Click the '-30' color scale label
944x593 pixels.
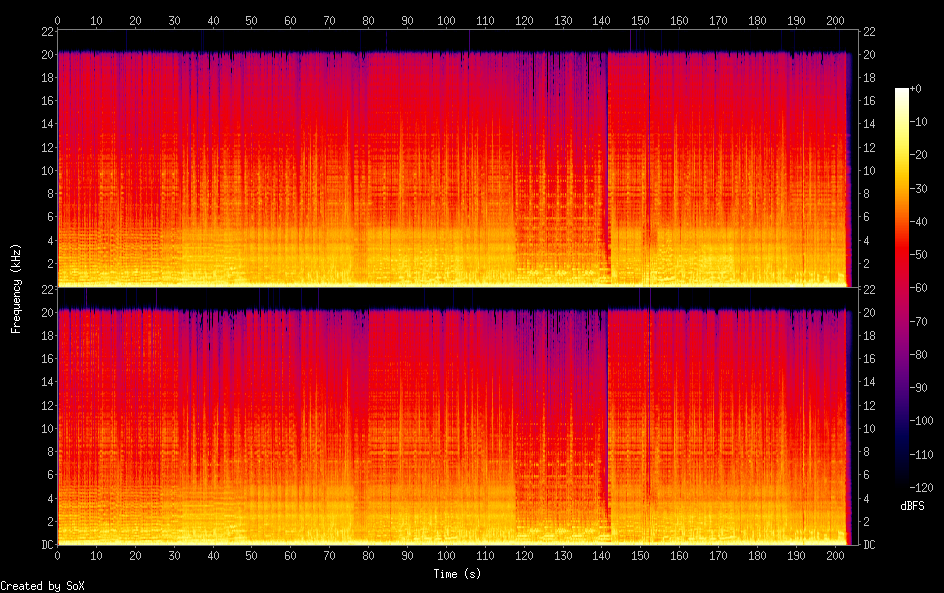click(x=918, y=188)
